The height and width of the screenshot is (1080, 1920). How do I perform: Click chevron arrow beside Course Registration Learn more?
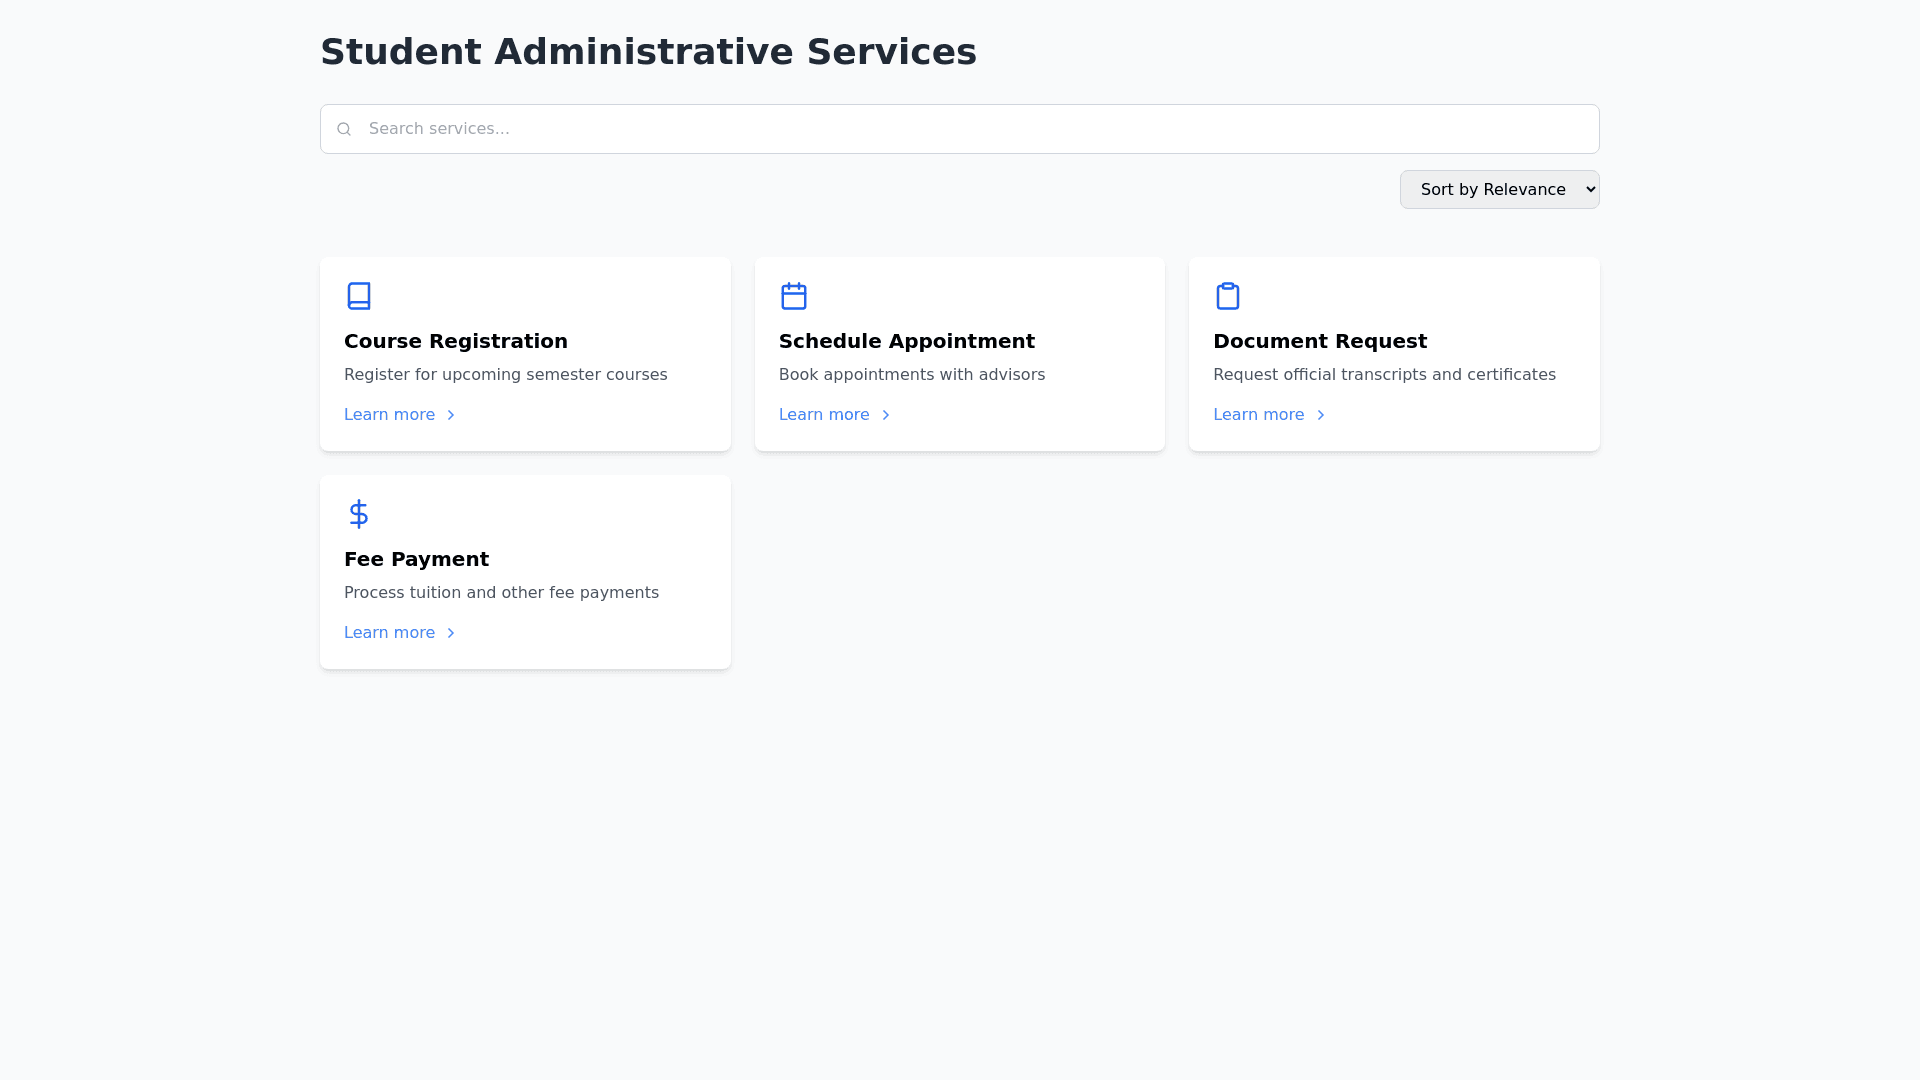click(450, 415)
